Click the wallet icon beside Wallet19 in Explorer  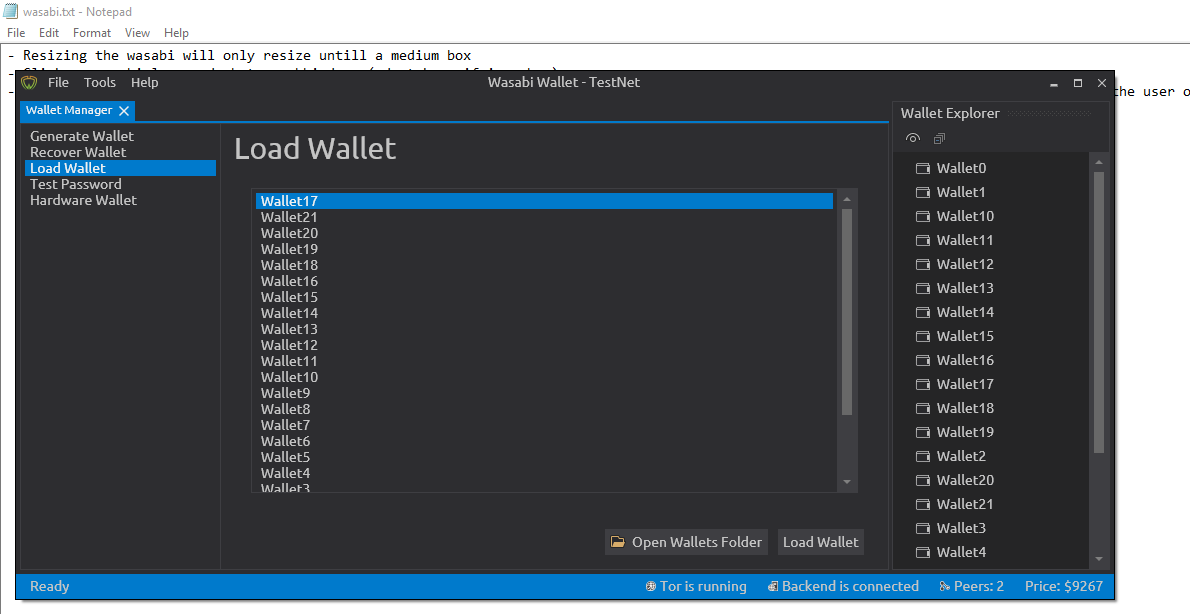point(923,433)
